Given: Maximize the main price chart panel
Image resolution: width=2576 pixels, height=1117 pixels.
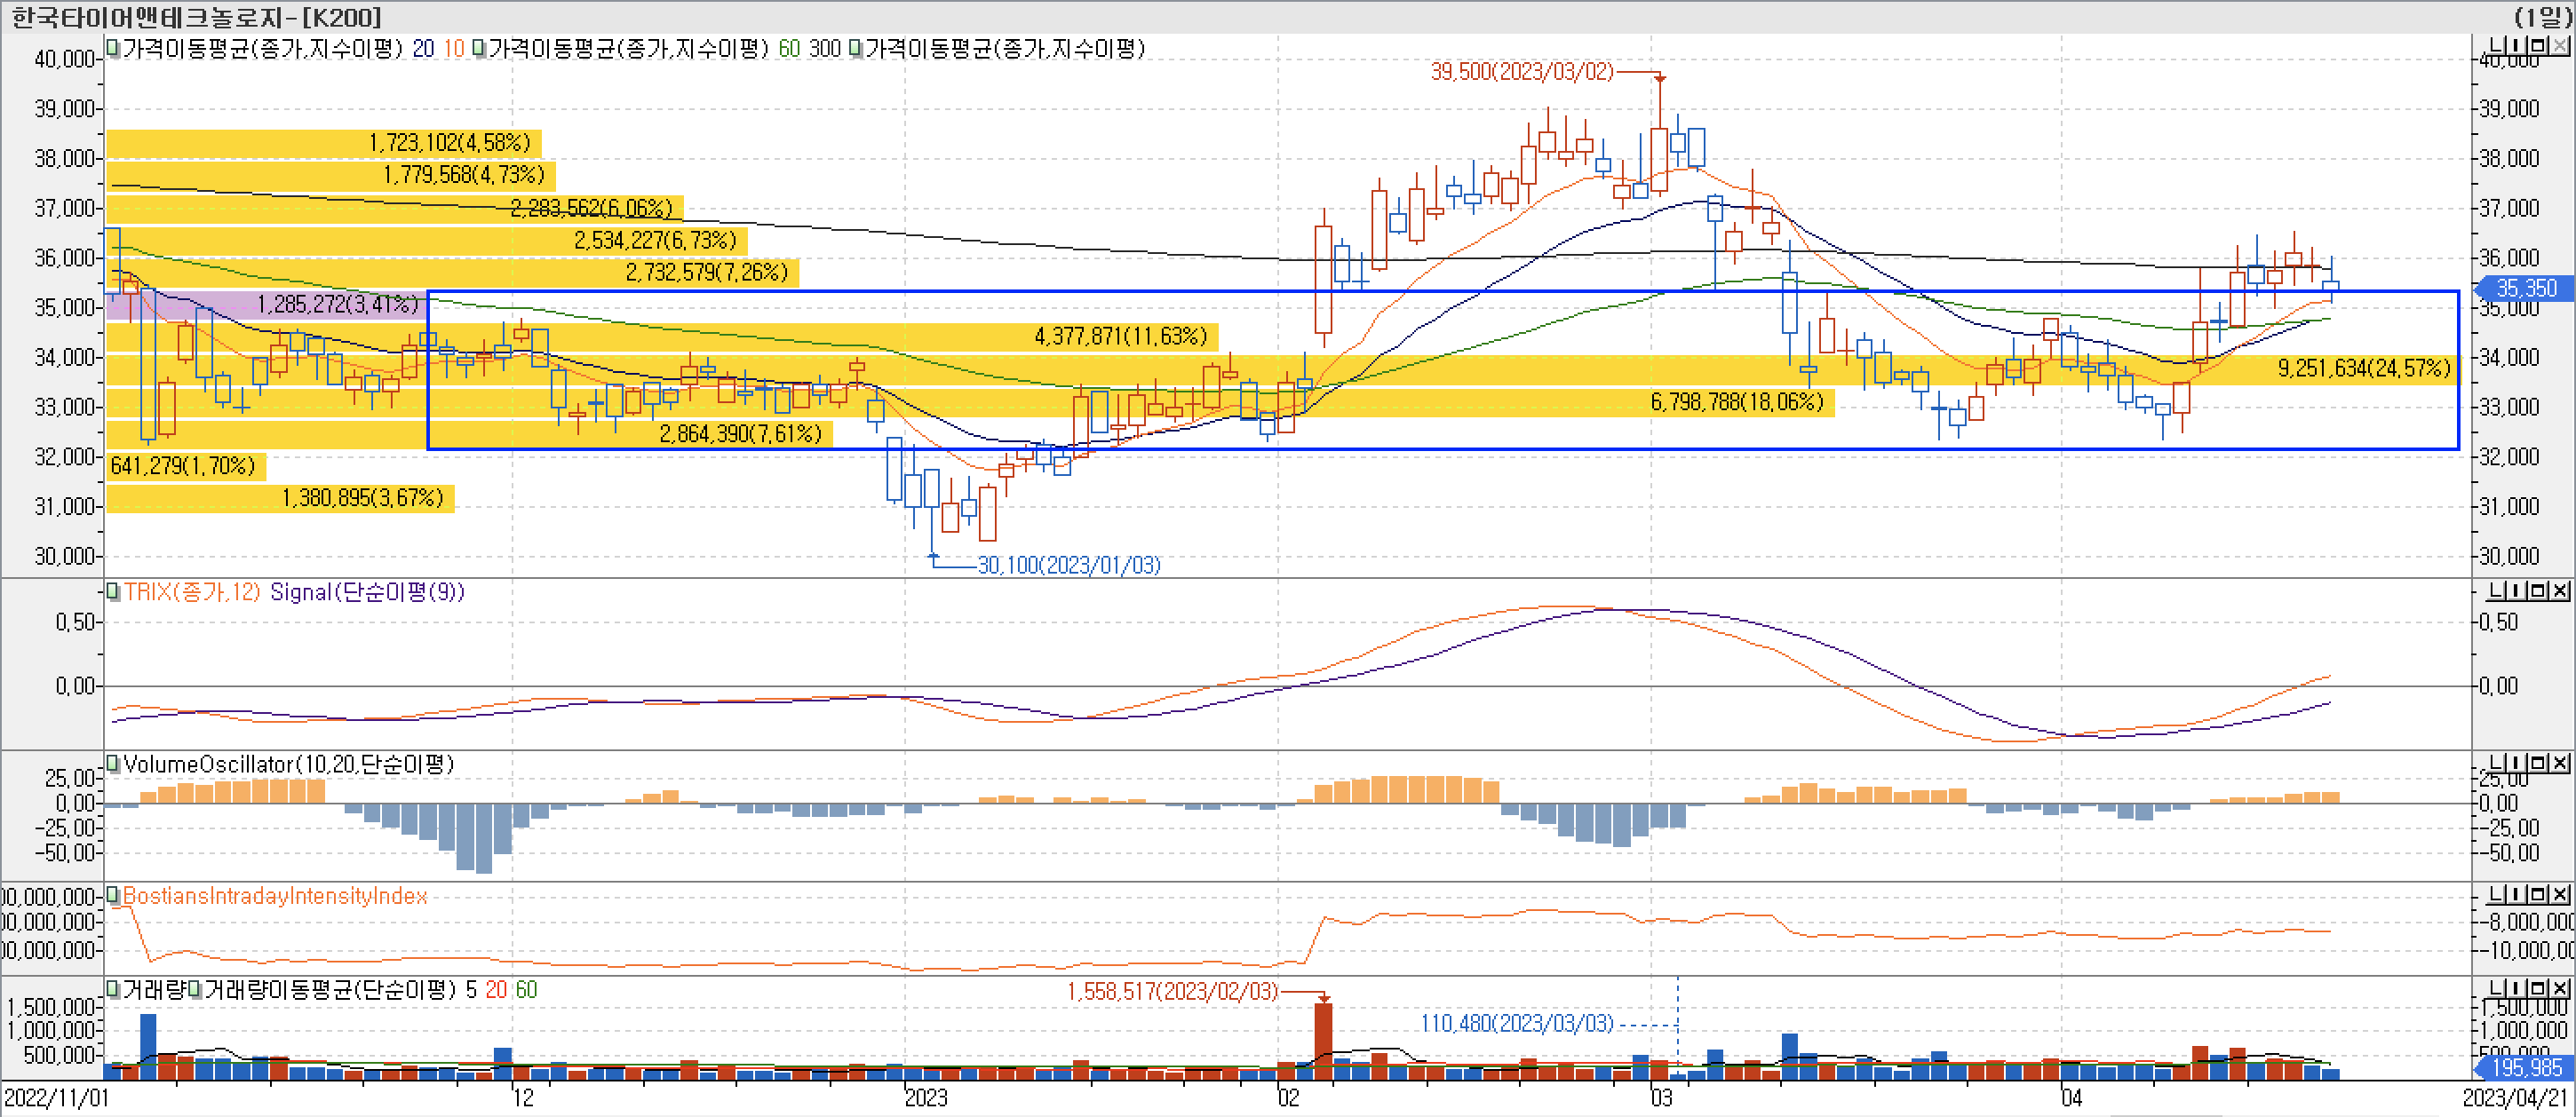Looking at the screenshot, I should pyautogui.click(x=2536, y=46).
